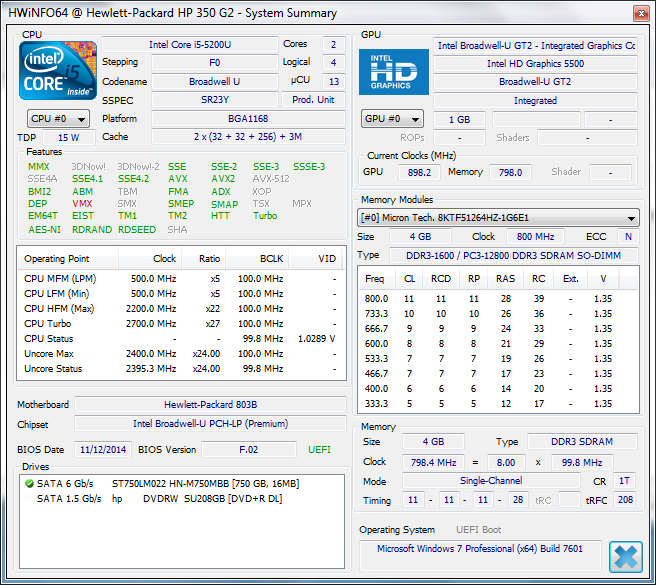Click the SSPEC SR23Y field
Image resolution: width=656 pixels, height=585 pixels.
tap(215, 100)
